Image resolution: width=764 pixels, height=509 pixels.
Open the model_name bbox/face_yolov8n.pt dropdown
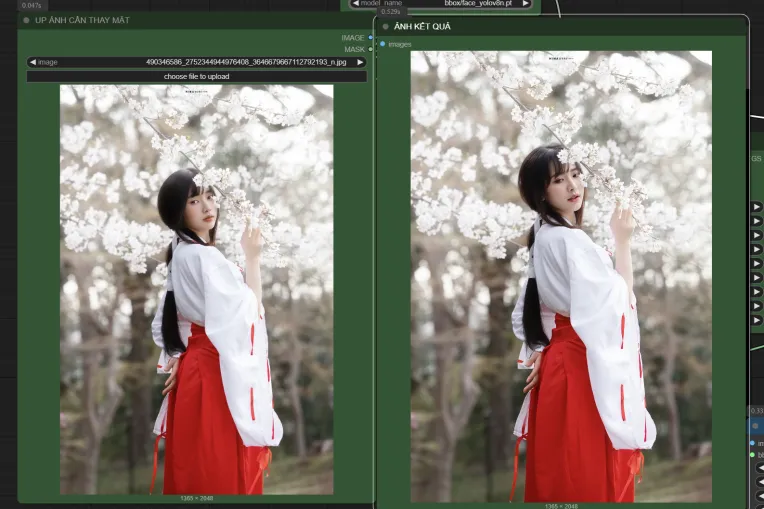[440, 3]
